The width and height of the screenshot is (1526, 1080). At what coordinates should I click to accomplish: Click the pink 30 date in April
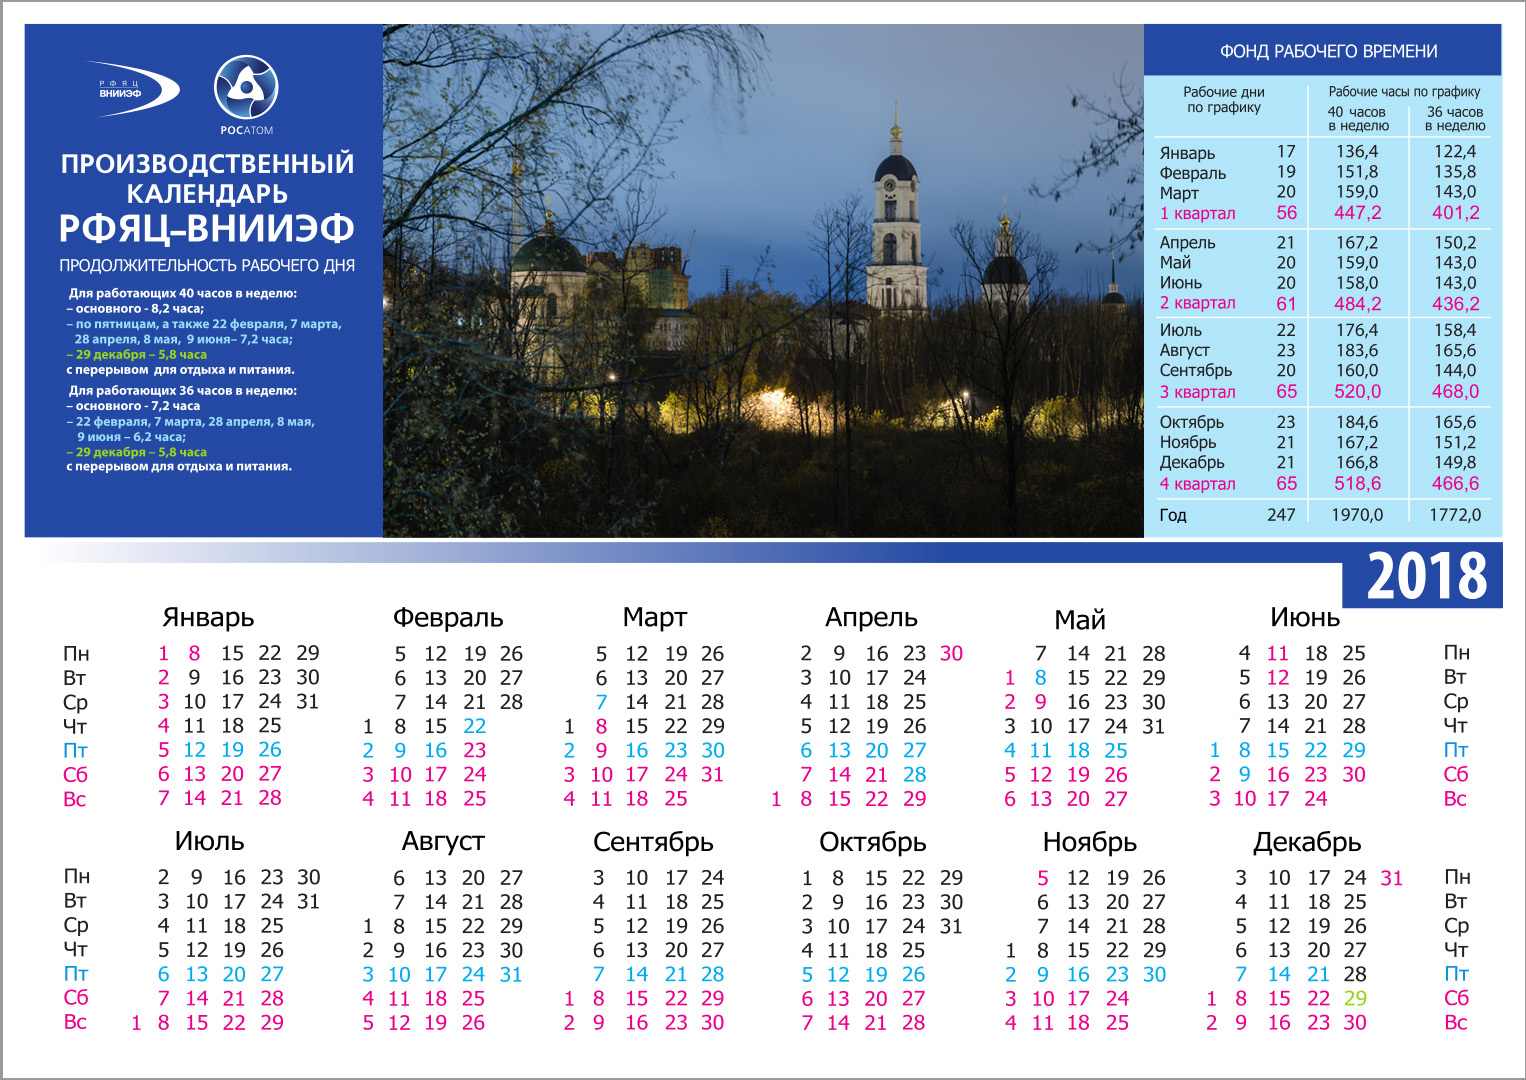pos(951,653)
